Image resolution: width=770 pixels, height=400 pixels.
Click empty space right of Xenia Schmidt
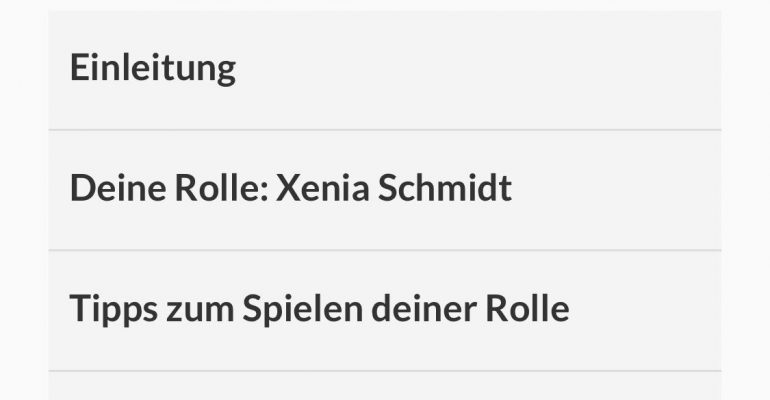(x=616, y=190)
